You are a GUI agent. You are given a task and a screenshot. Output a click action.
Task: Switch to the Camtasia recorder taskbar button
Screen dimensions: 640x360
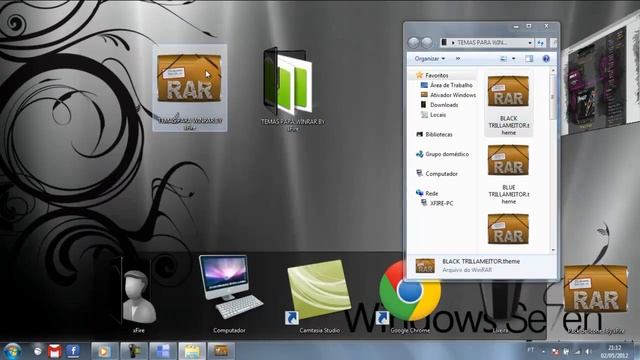pos(133,351)
